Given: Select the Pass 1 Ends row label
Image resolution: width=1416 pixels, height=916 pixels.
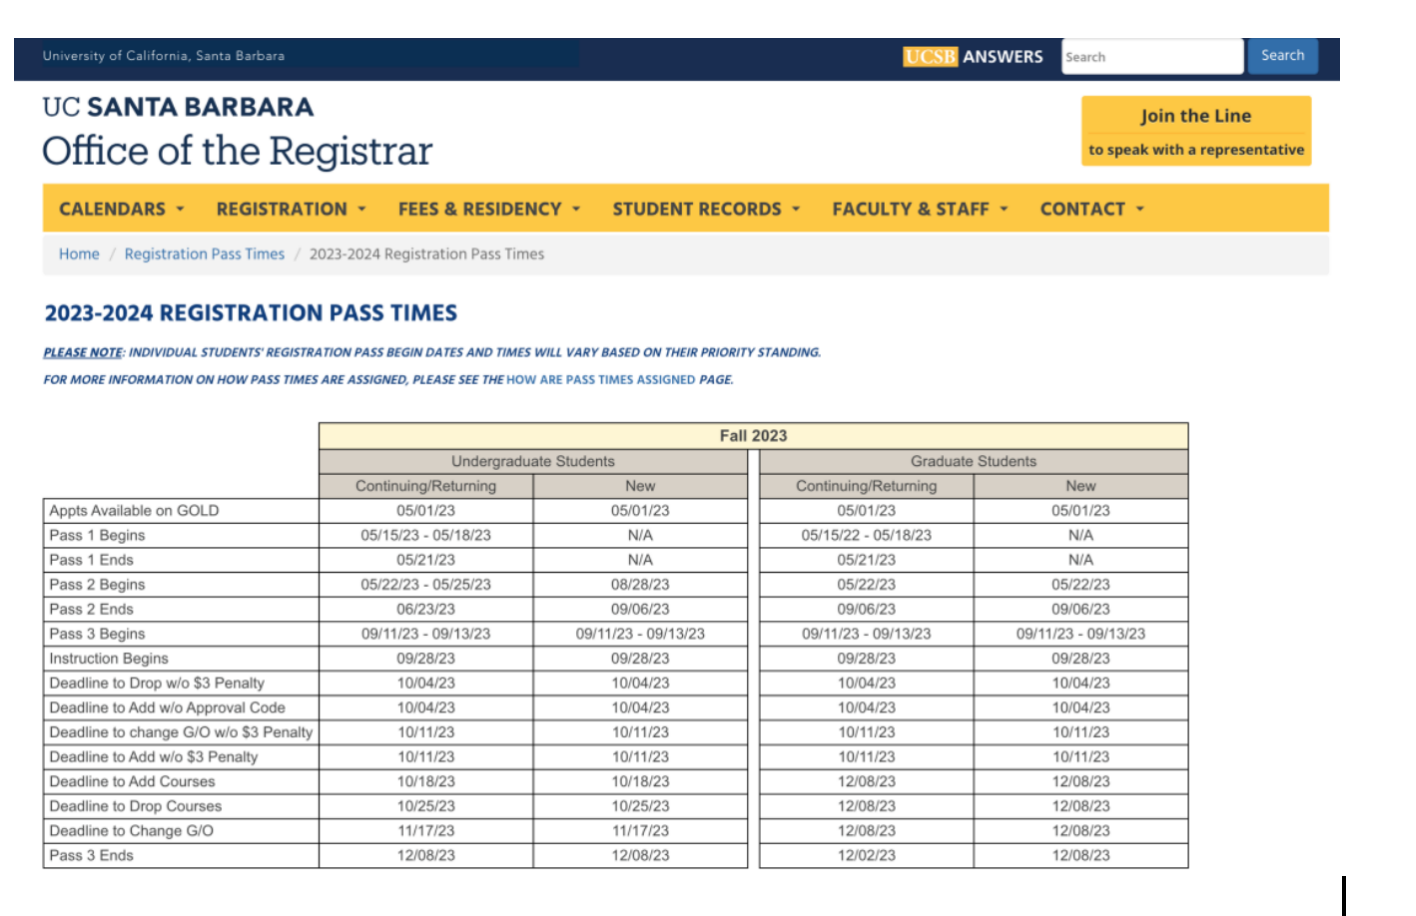Looking at the screenshot, I should [x=91, y=560].
